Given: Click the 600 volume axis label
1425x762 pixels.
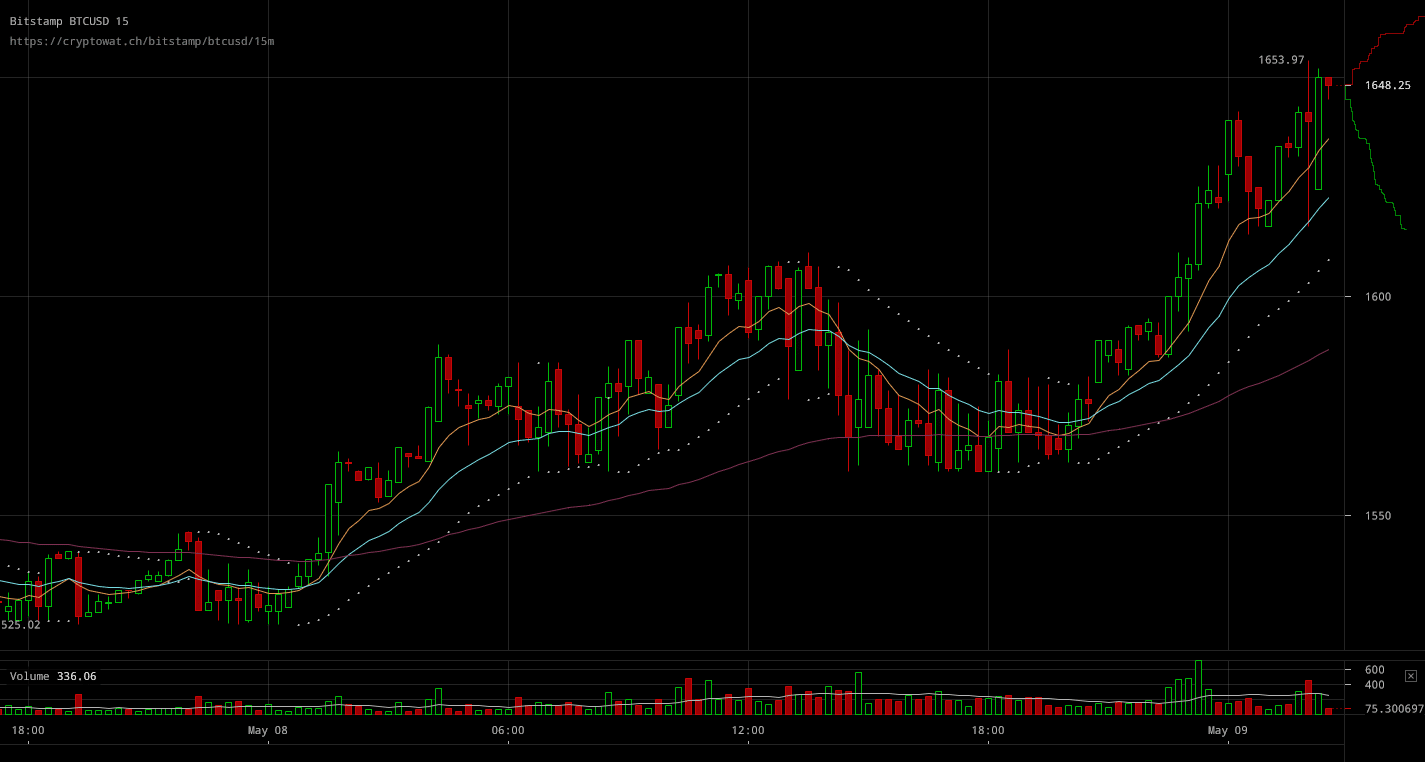Looking at the screenshot, I should click(x=1375, y=670).
